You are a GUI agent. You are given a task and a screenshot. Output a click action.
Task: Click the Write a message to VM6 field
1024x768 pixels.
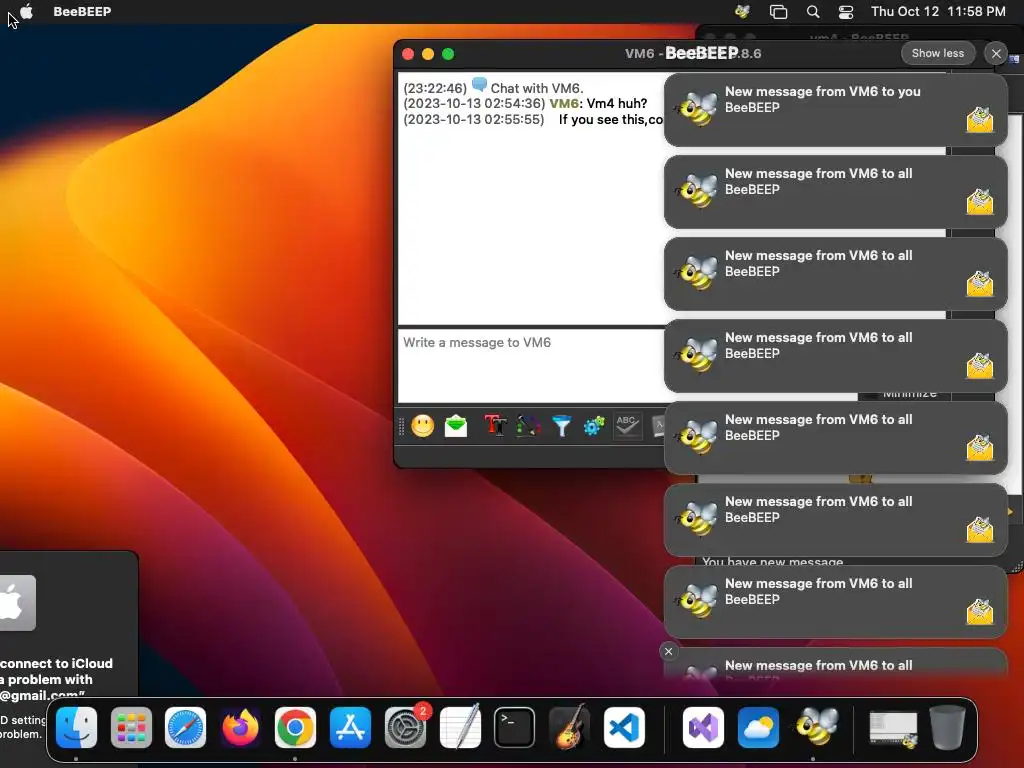click(x=531, y=365)
